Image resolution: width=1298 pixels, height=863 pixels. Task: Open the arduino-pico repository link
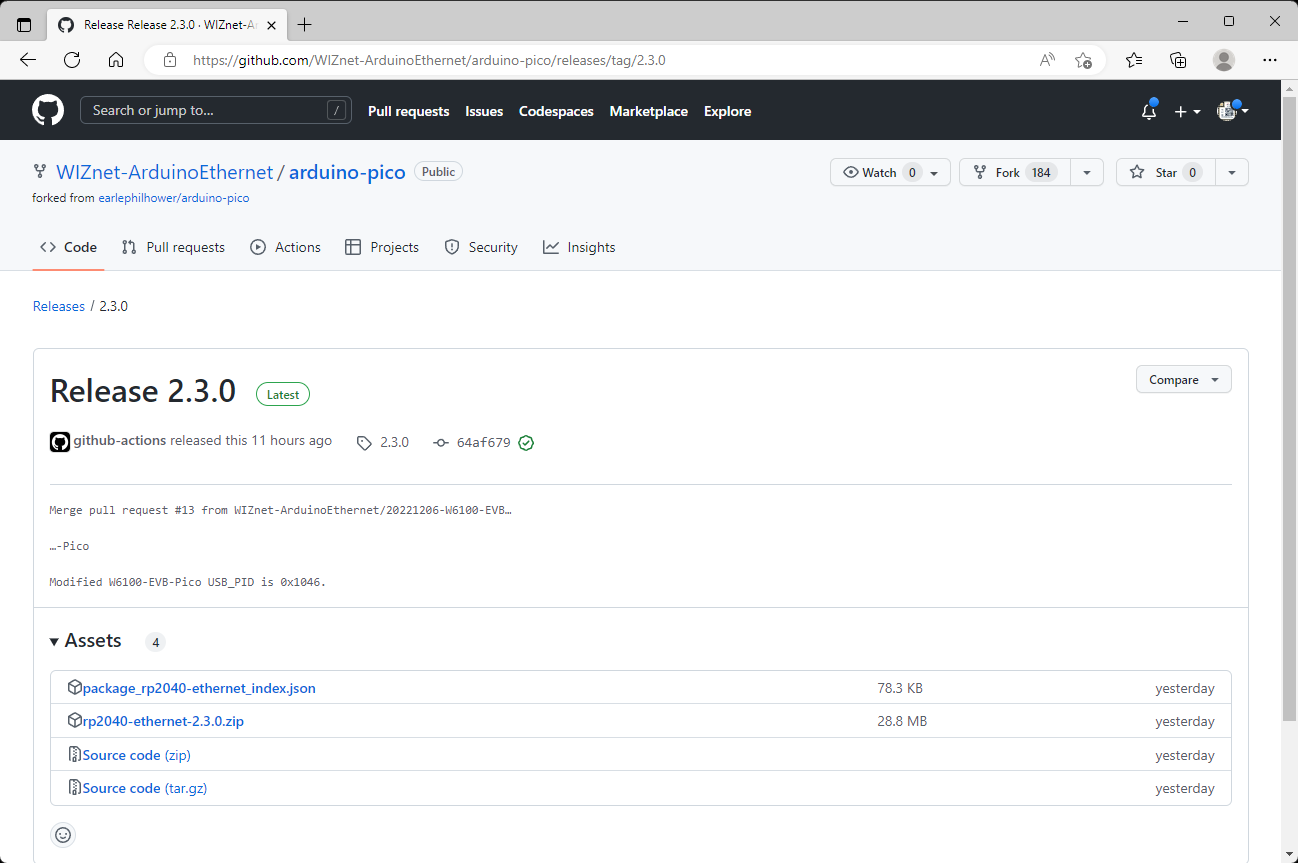[347, 172]
